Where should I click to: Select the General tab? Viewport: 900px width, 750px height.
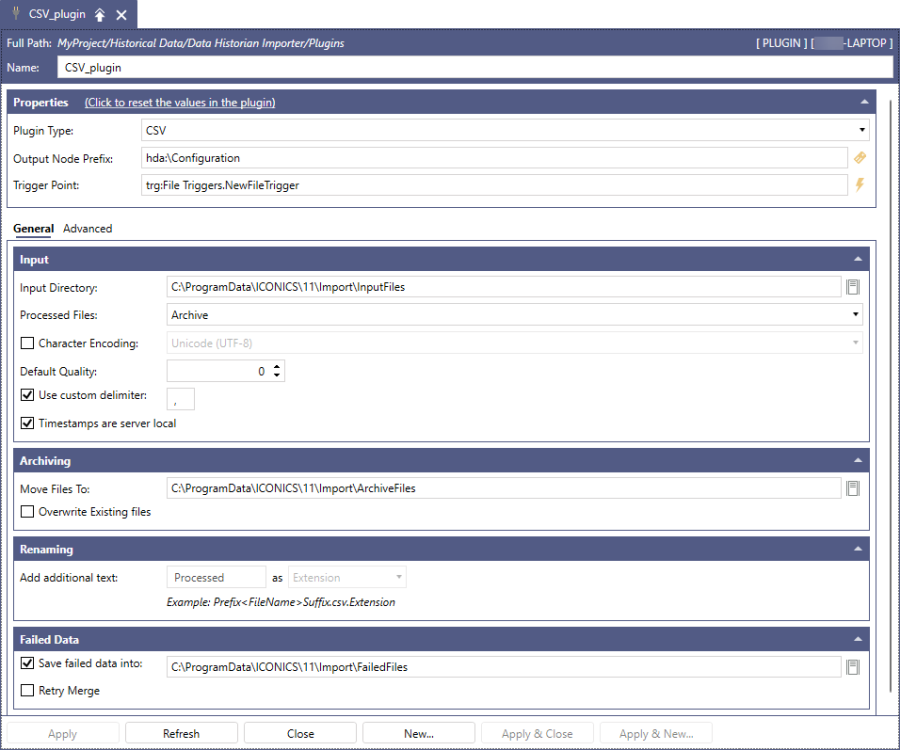point(33,229)
